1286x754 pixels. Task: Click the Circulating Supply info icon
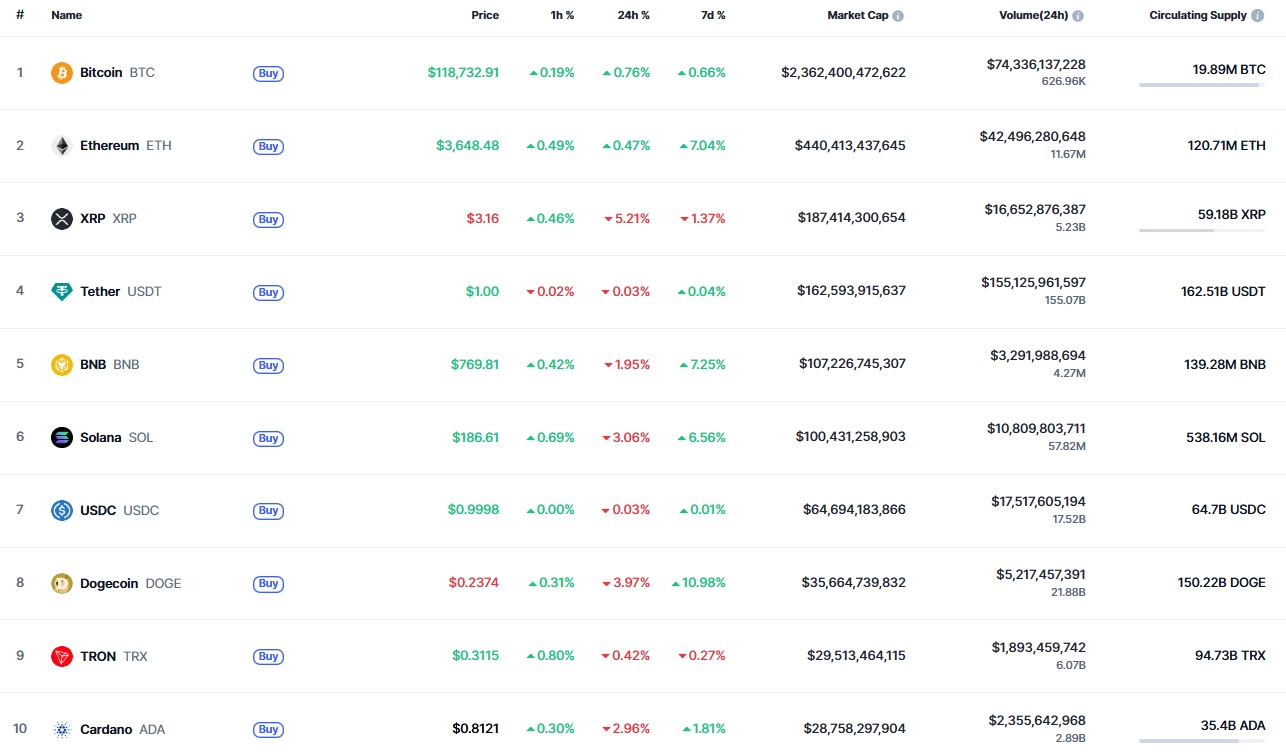[1257, 16]
